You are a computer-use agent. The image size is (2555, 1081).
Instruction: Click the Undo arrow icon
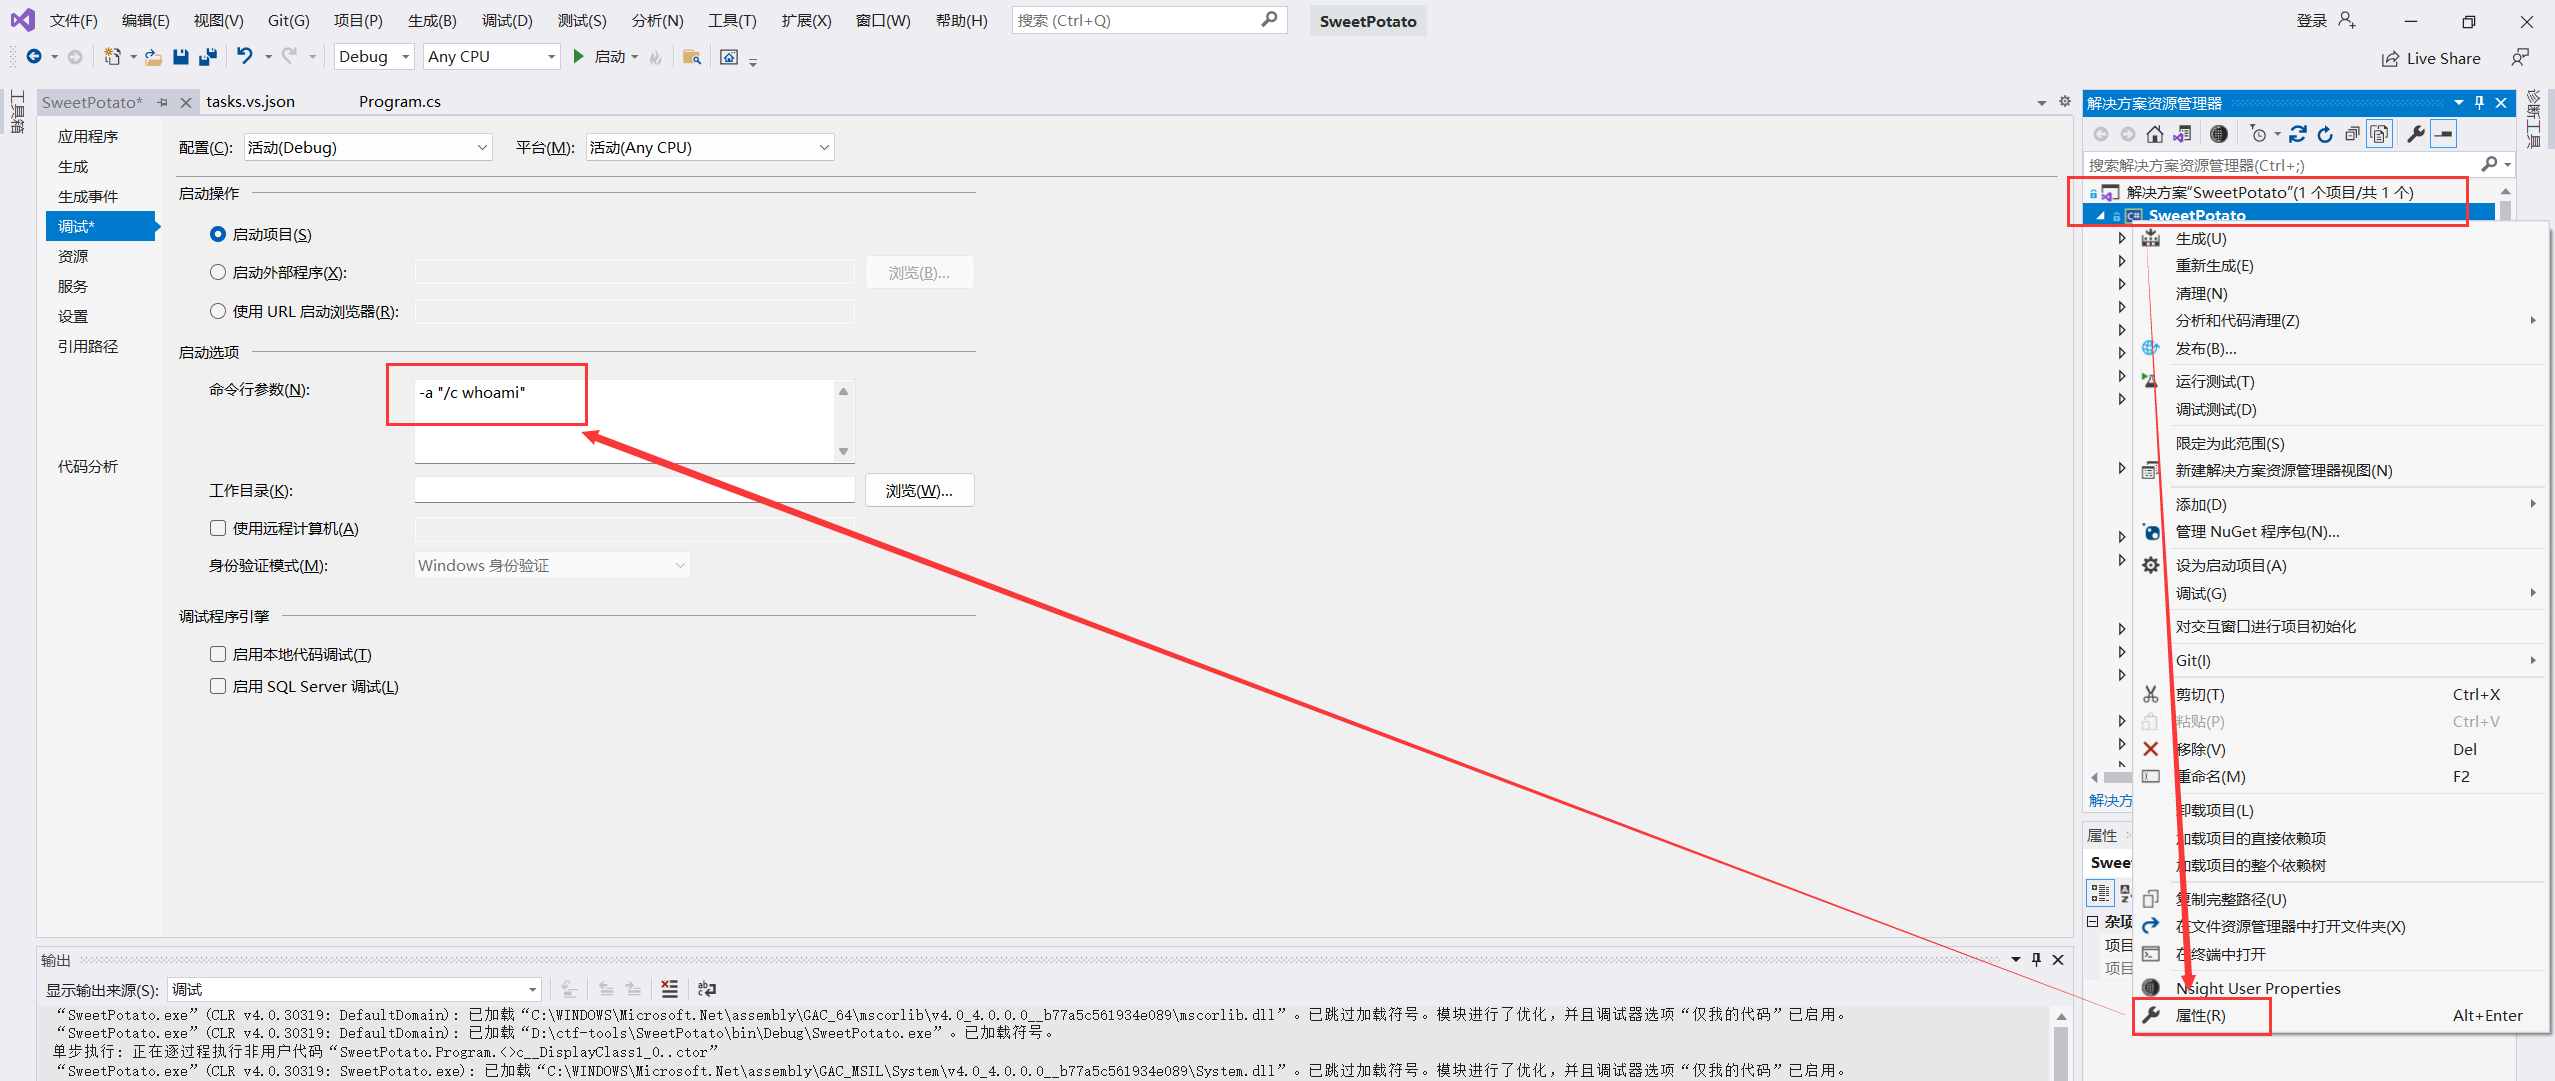point(244,56)
